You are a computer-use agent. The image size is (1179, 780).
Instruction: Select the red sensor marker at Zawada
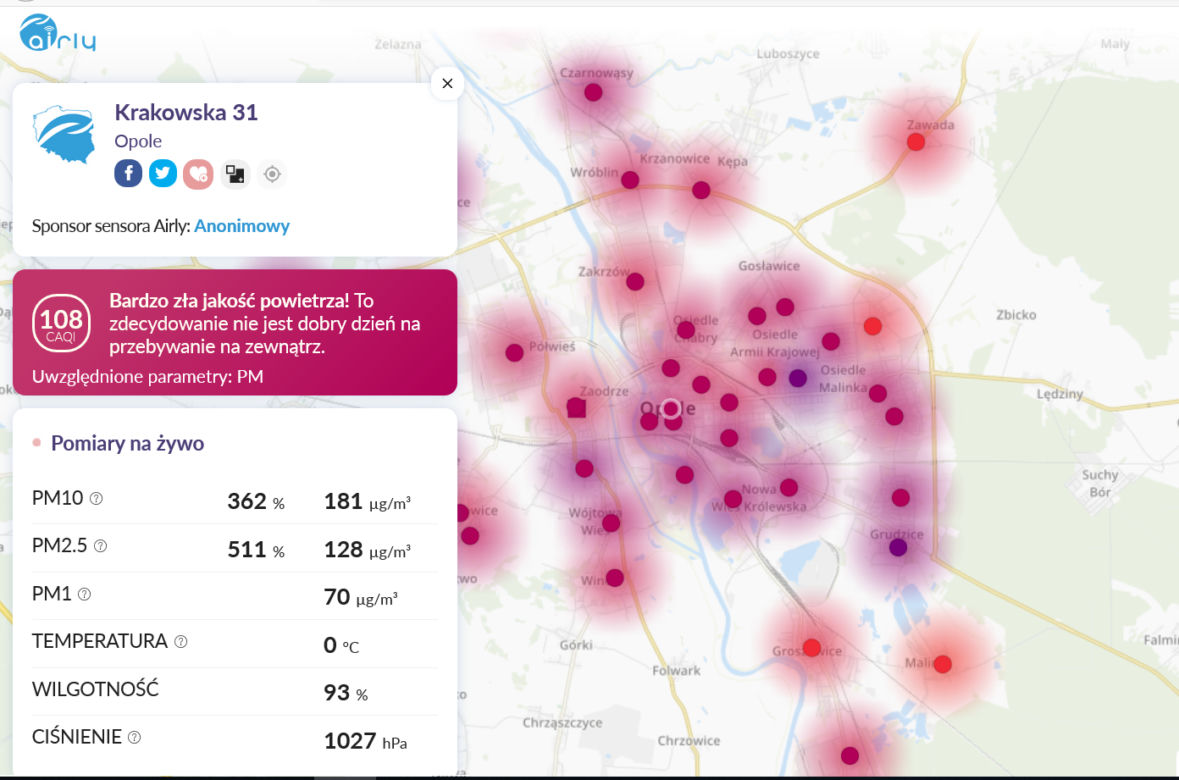click(x=916, y=142)
